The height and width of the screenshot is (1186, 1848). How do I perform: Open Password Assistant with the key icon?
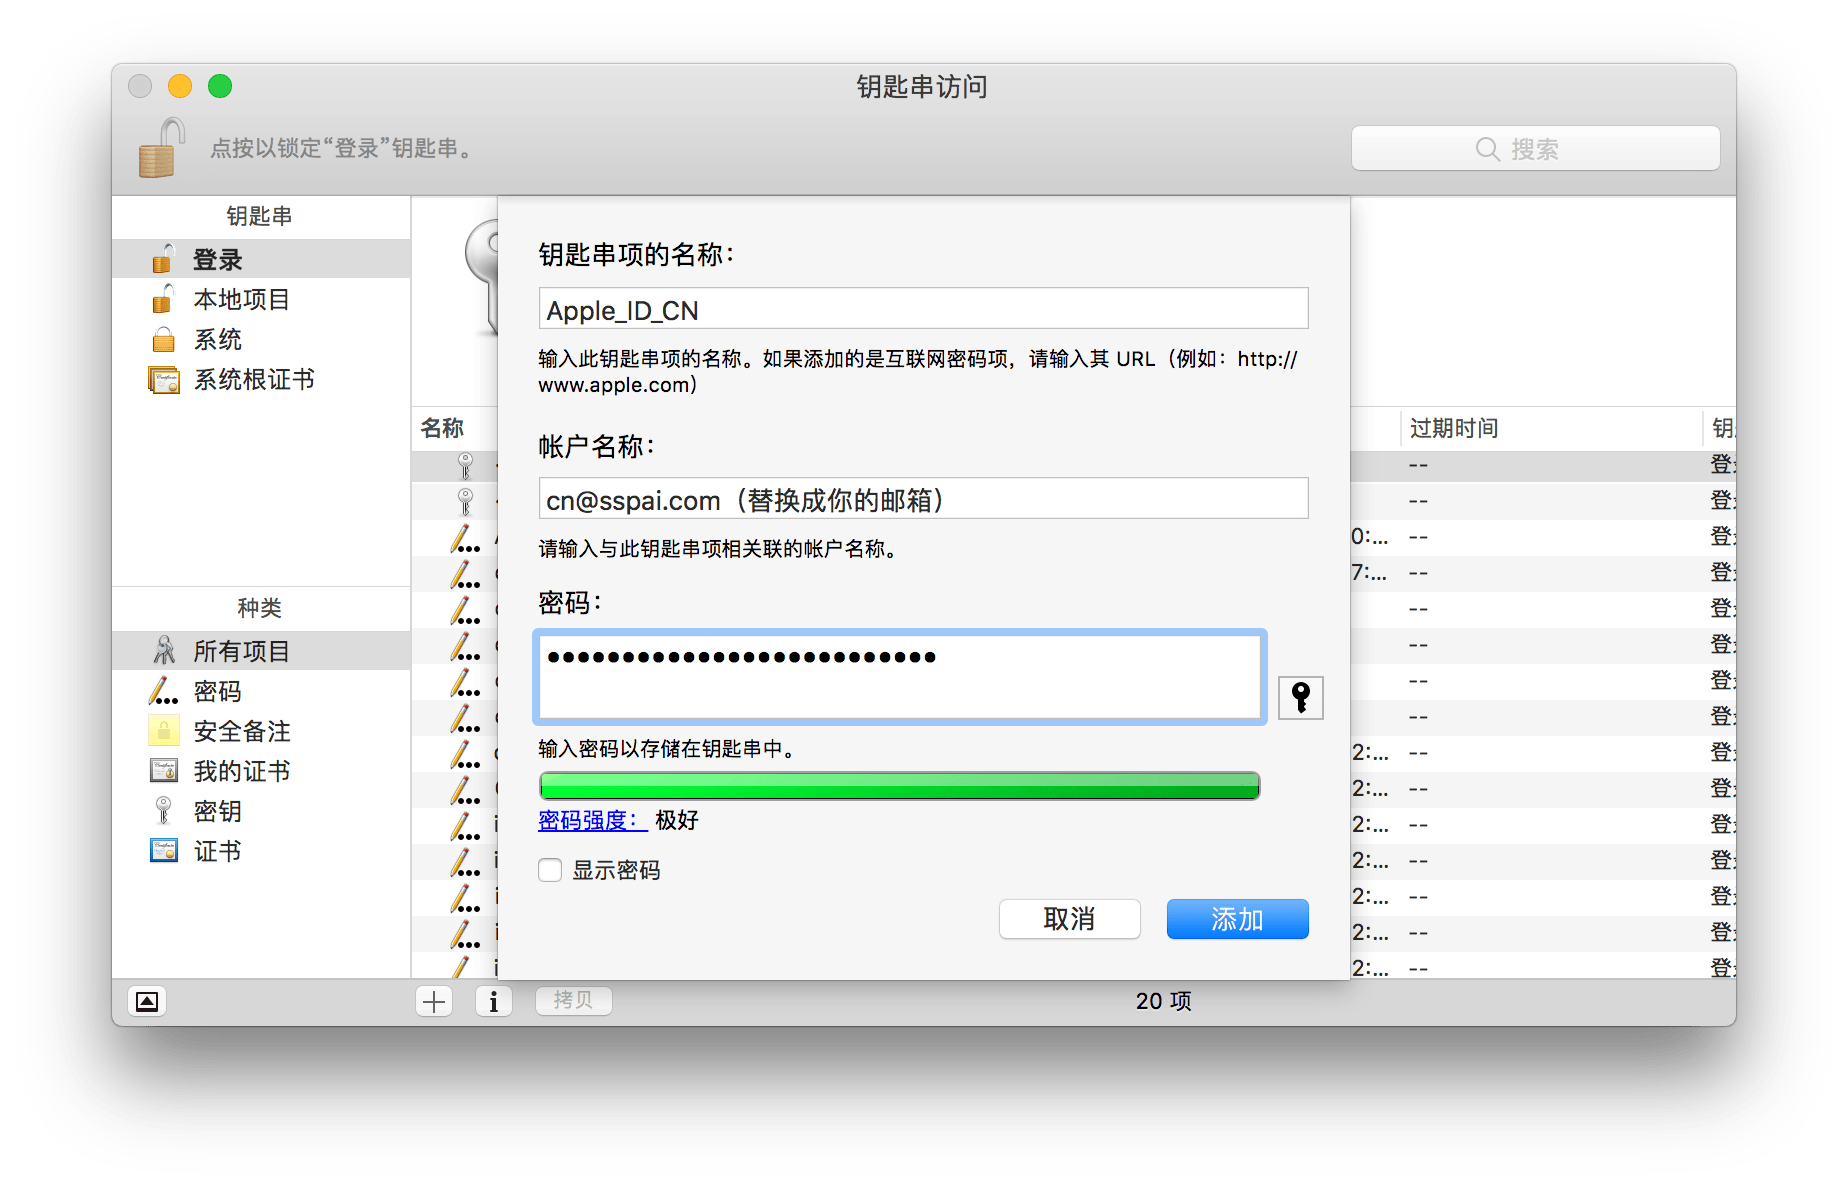tap(1300, 697)
